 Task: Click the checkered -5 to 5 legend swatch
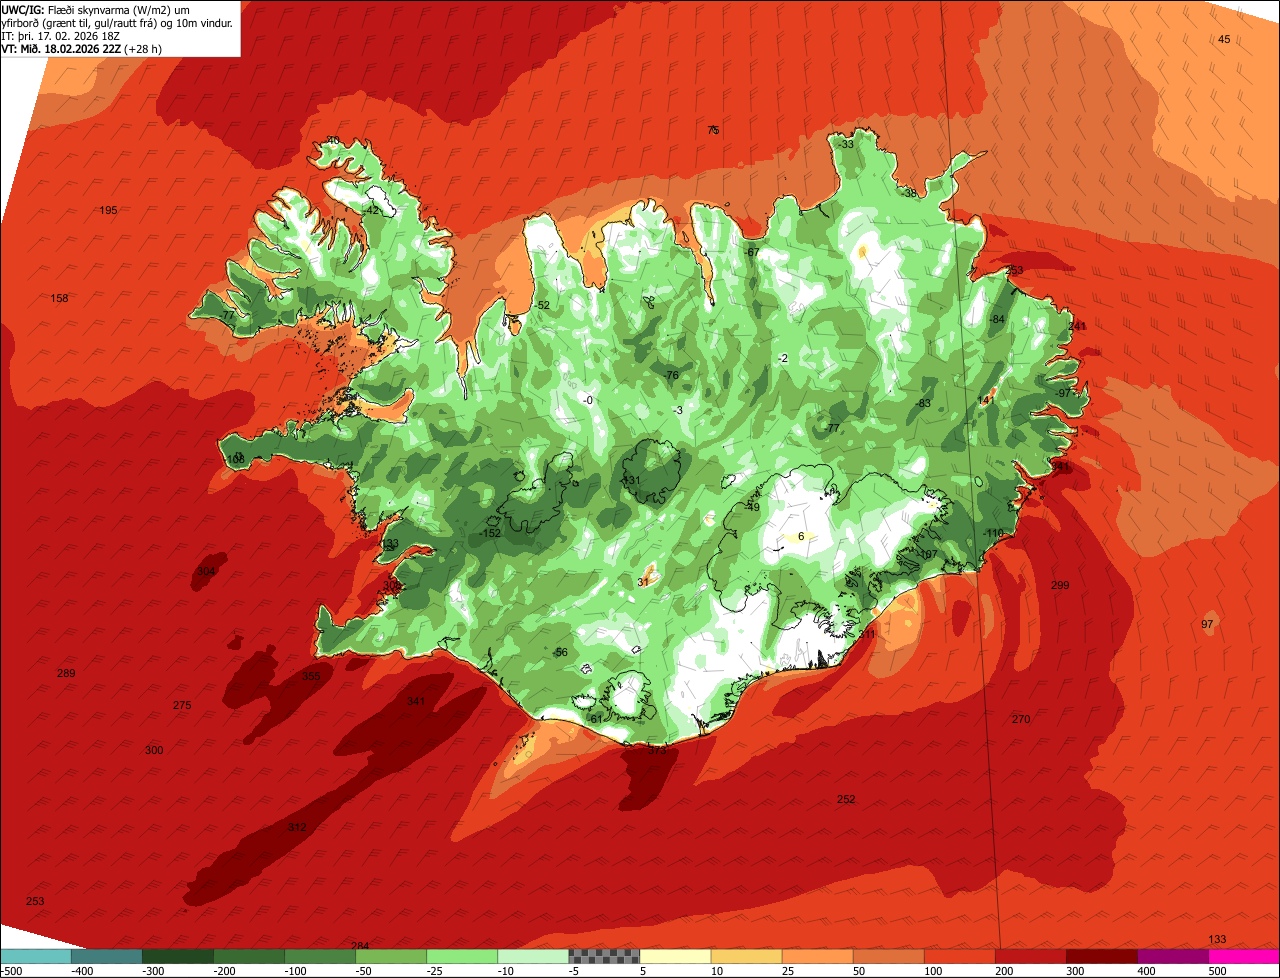[x=604, y=956]
